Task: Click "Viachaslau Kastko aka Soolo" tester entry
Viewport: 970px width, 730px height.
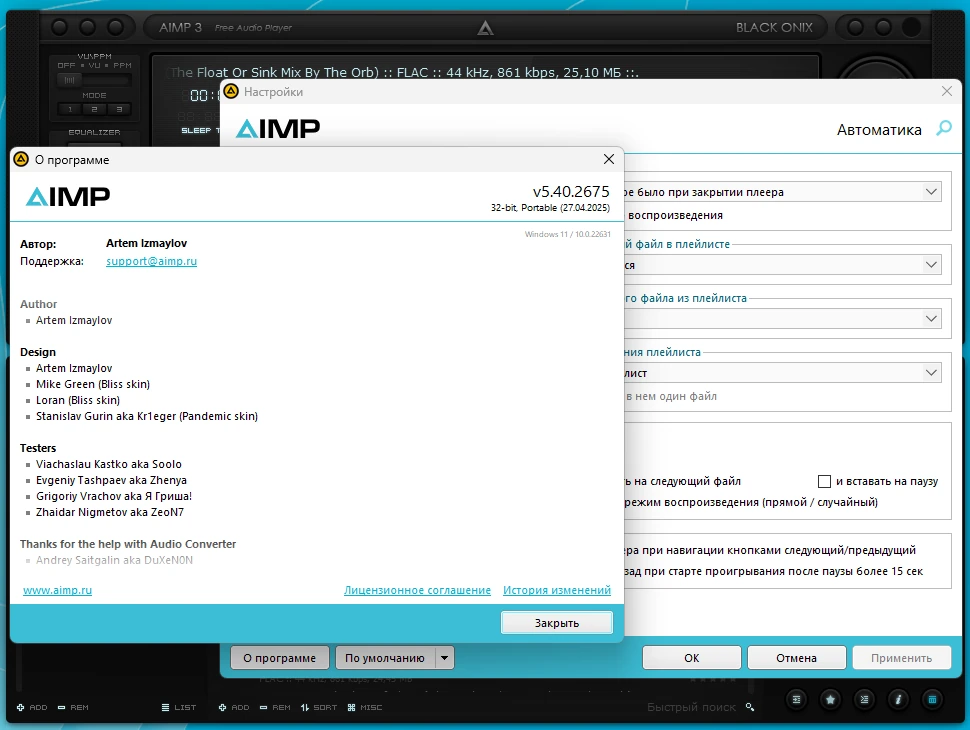Action: [109, 464]
